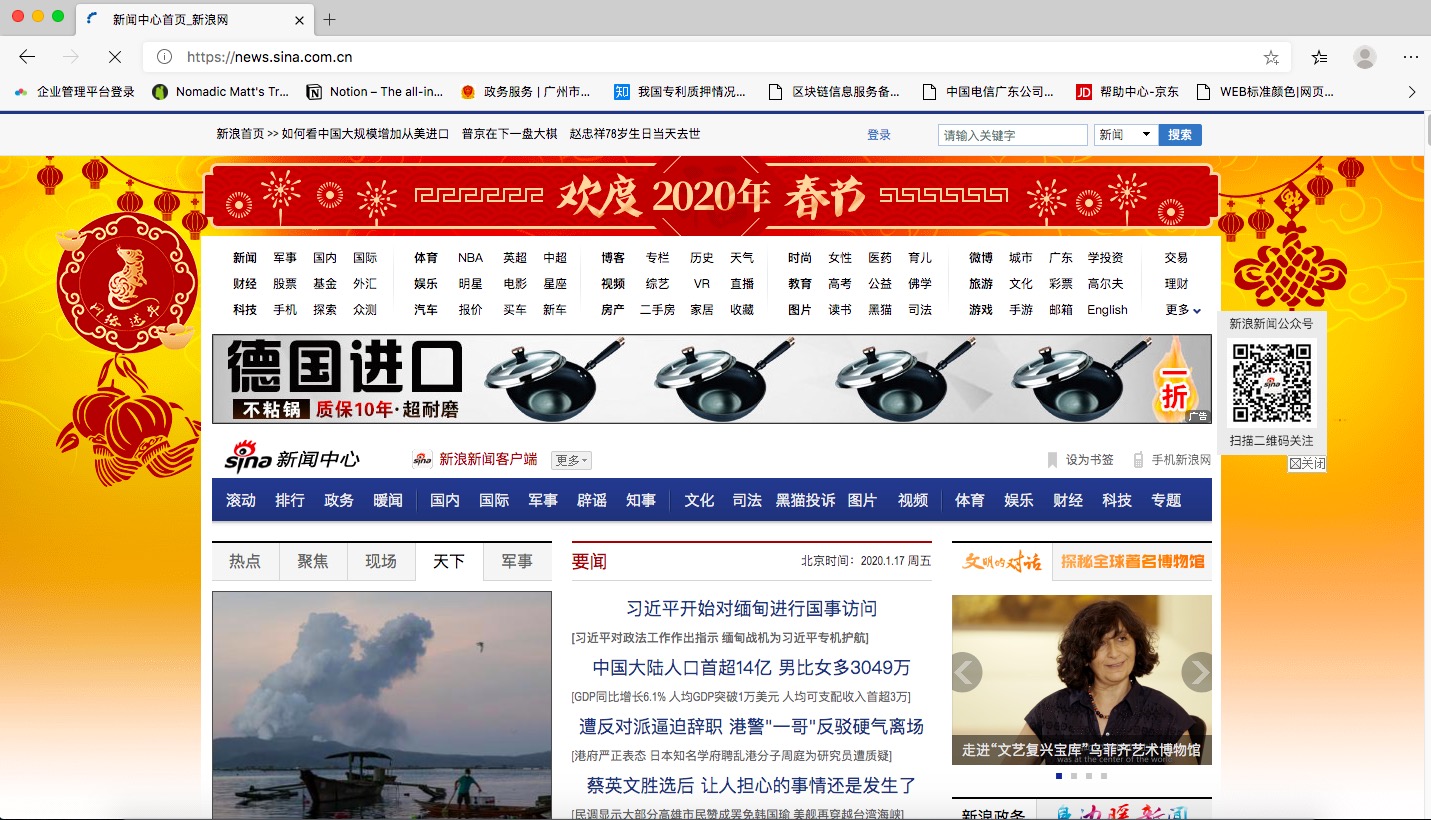The image size is (1431, 820).
Task: Open 科技 in the blue nav bar
Action: (1117, 500)
